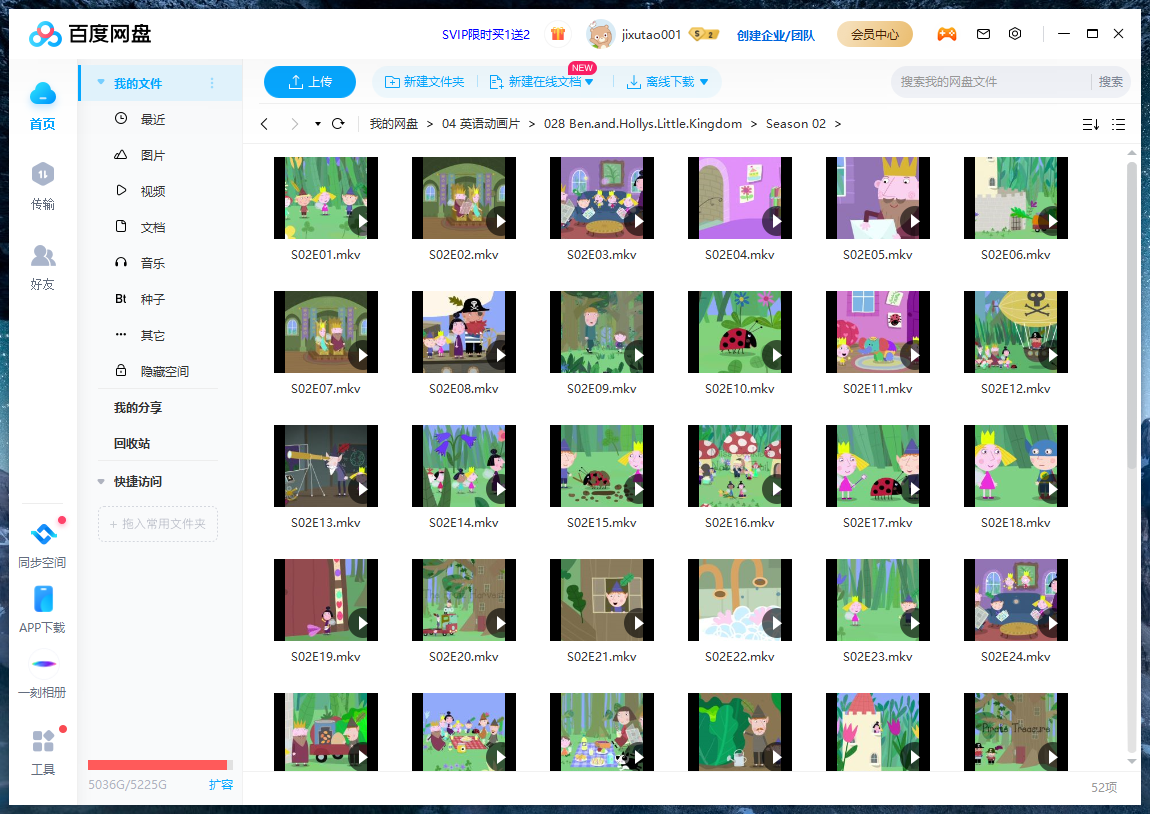This screenshot has width=1150, height=814.
Task: Switch the file view to list mode
Action: click(x=1118, y=124)
